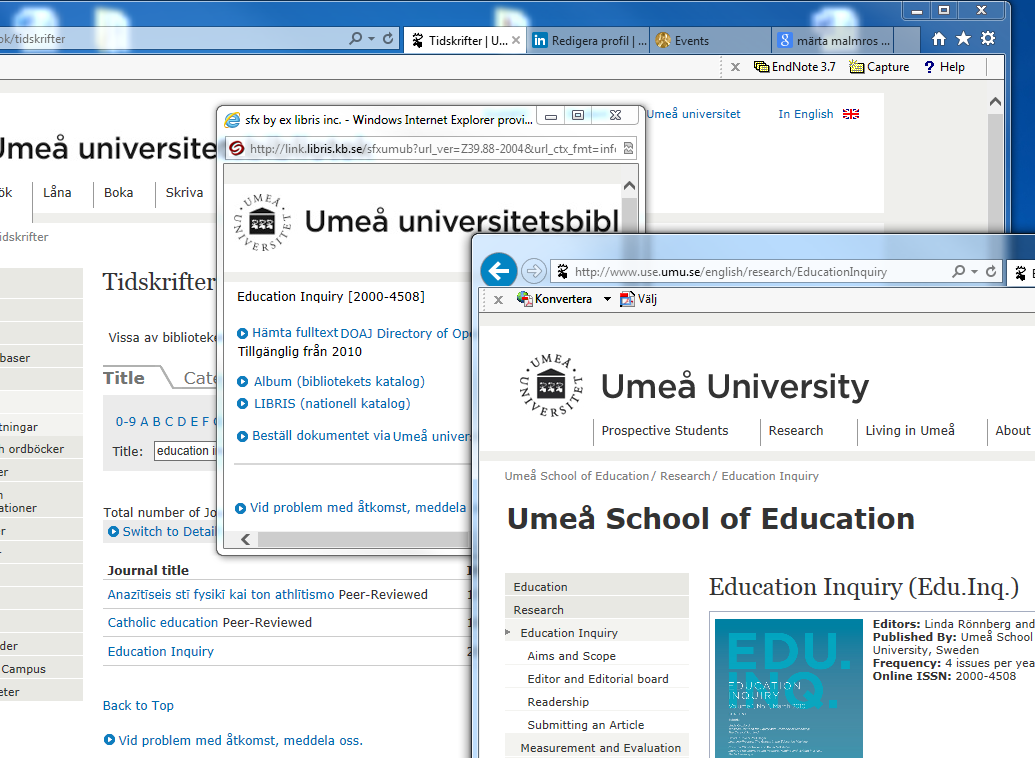The width and height of the screenshot is (1035, 758).
Task: Open EndNote 3.7 toolbar button
Action: click(795, 67)
